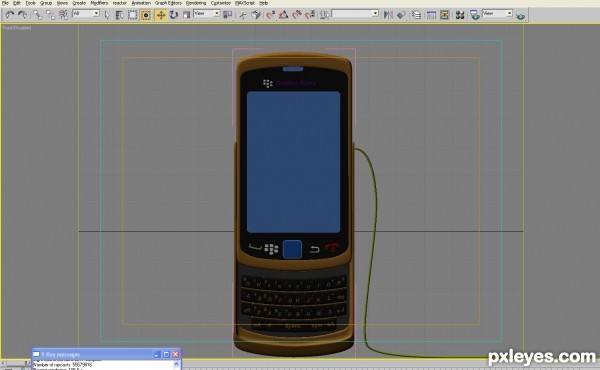Select the Select and Link tool
This screenshot has height=370, width=600.
37,15
